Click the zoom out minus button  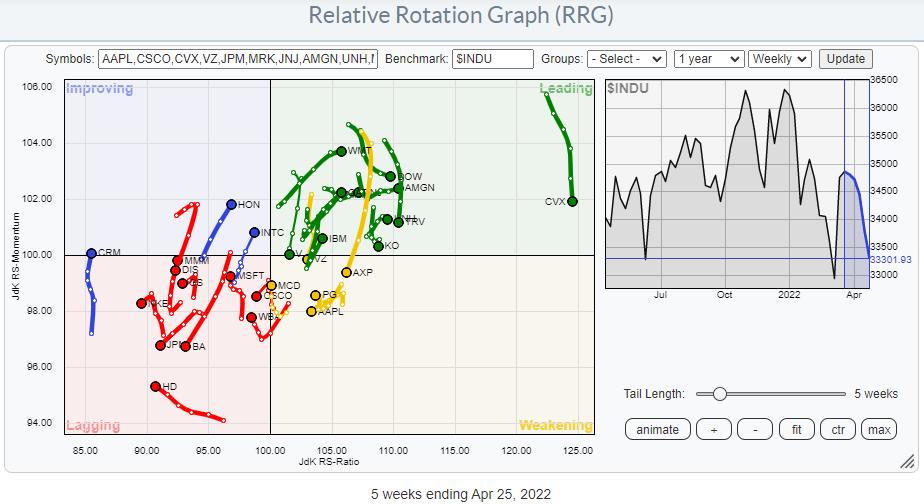(x=755, y=429)
